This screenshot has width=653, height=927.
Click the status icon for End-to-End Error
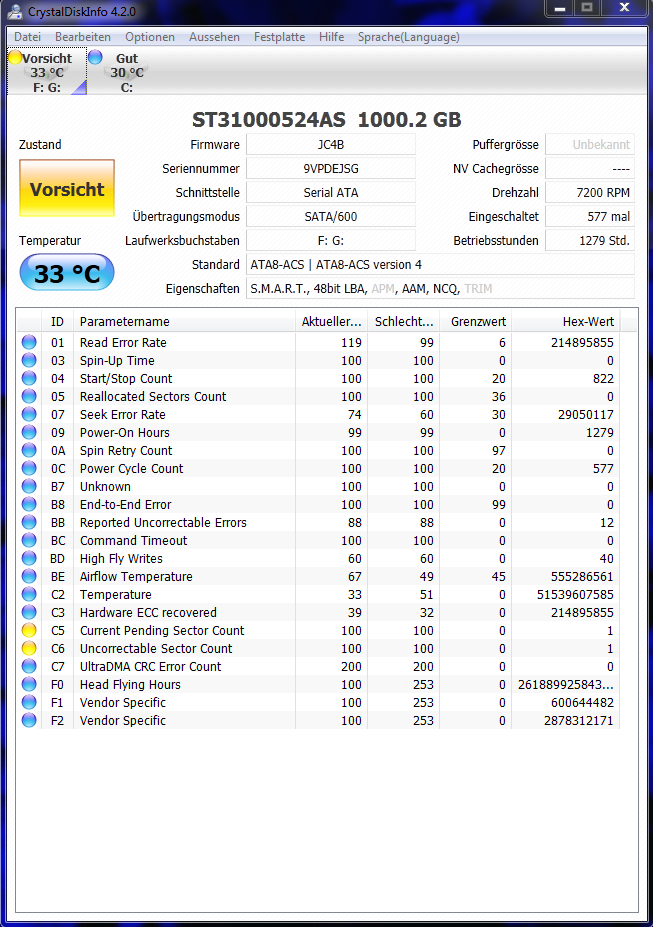pos(29,504)
